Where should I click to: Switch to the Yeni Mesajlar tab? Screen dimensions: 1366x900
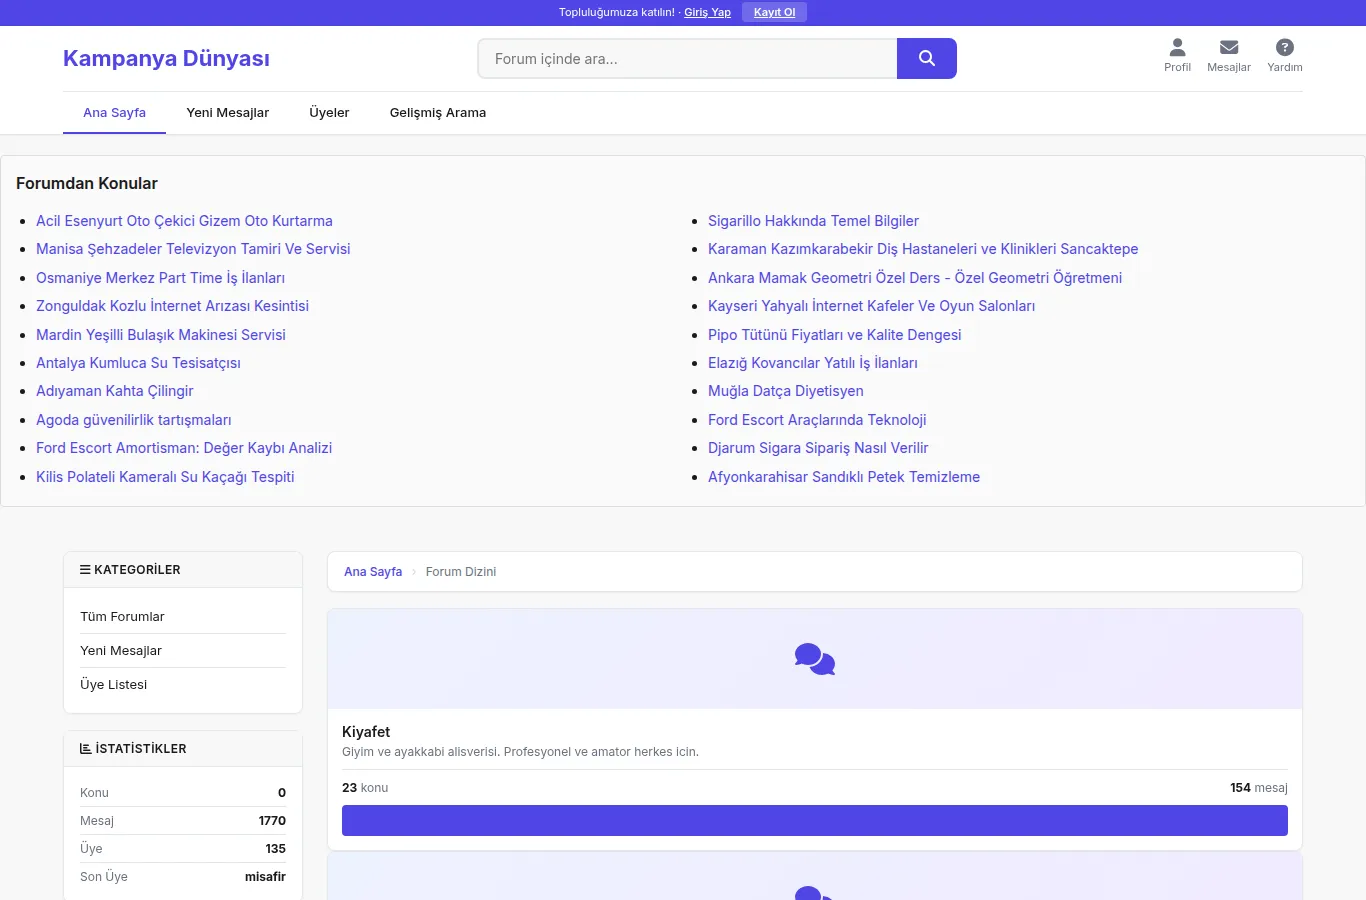point(227,113)
